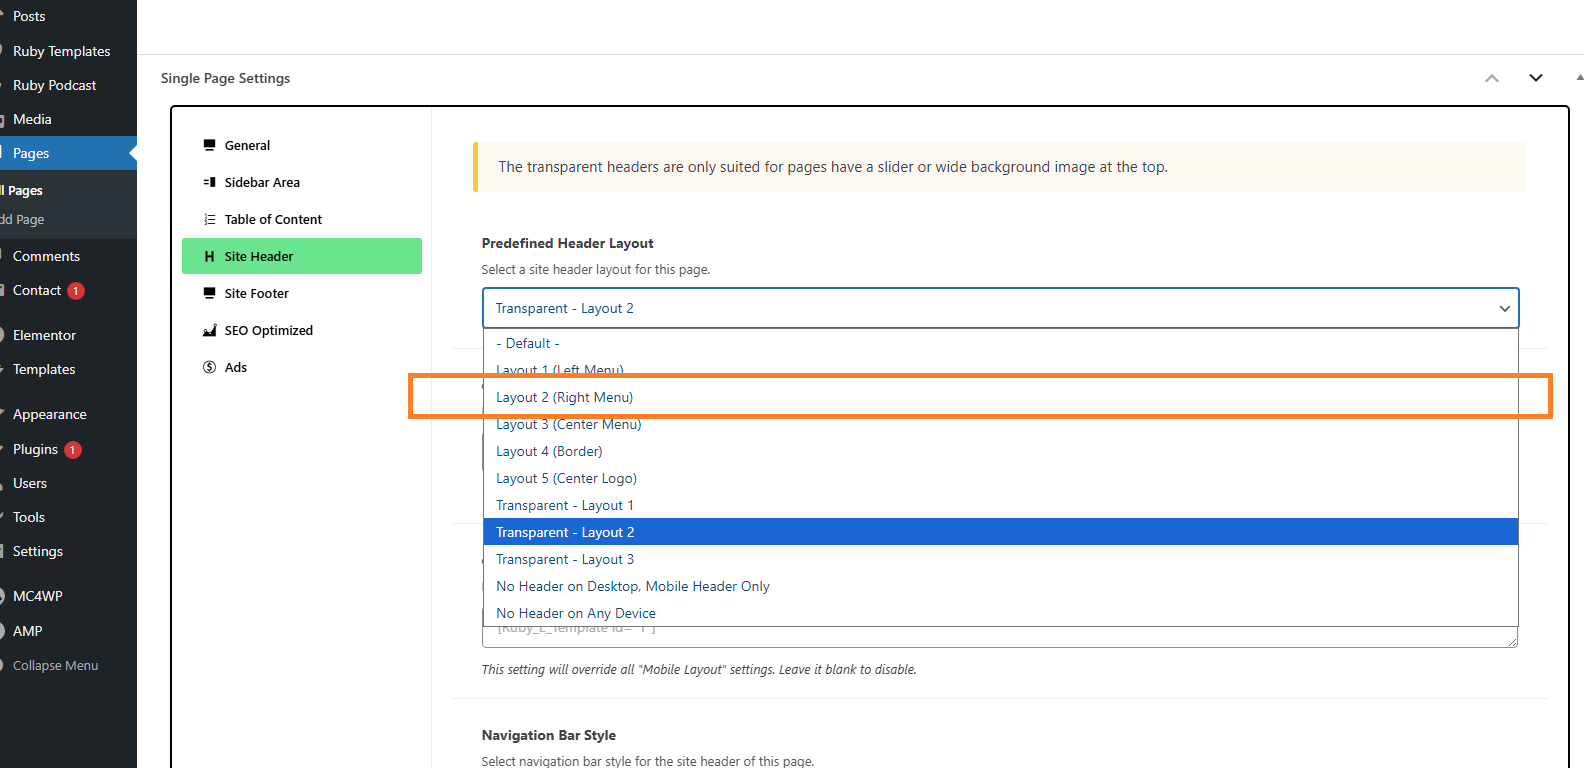Open the All Pages submenu link
The image size is (1584, 768).
22,190
